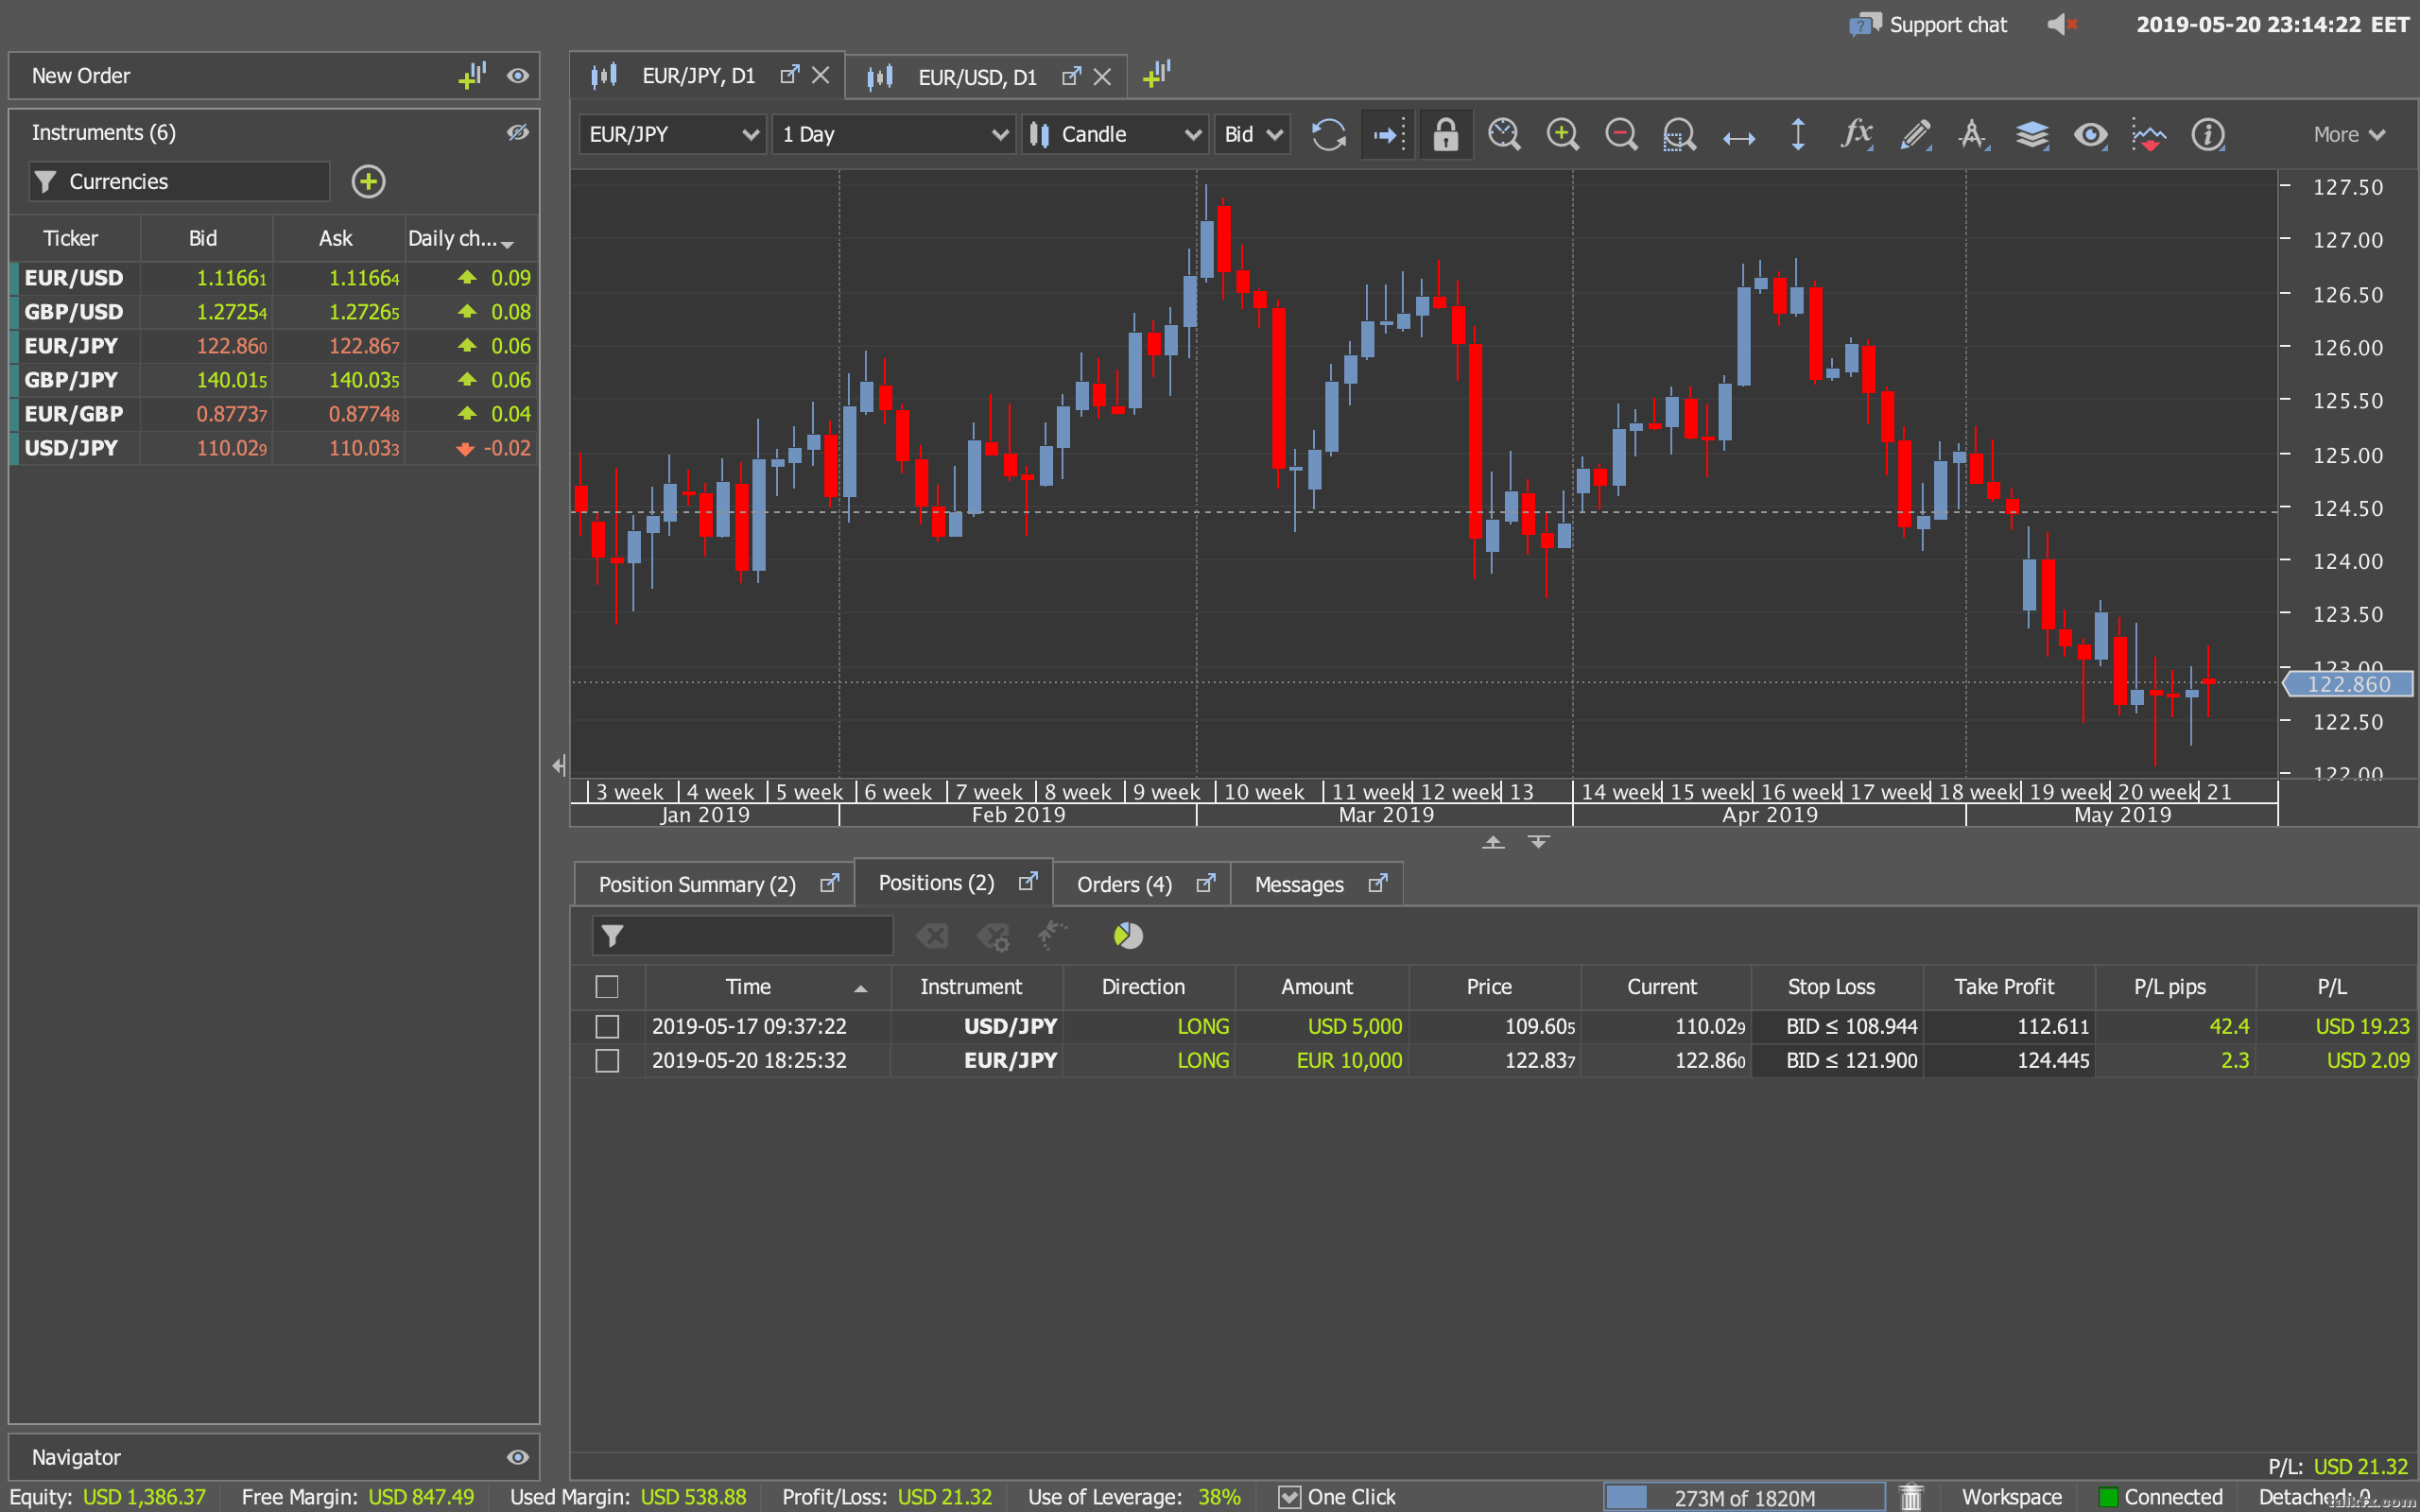Close the EUR/USD chart tab
2420x1512 pixels.
tap(1102, 77)
